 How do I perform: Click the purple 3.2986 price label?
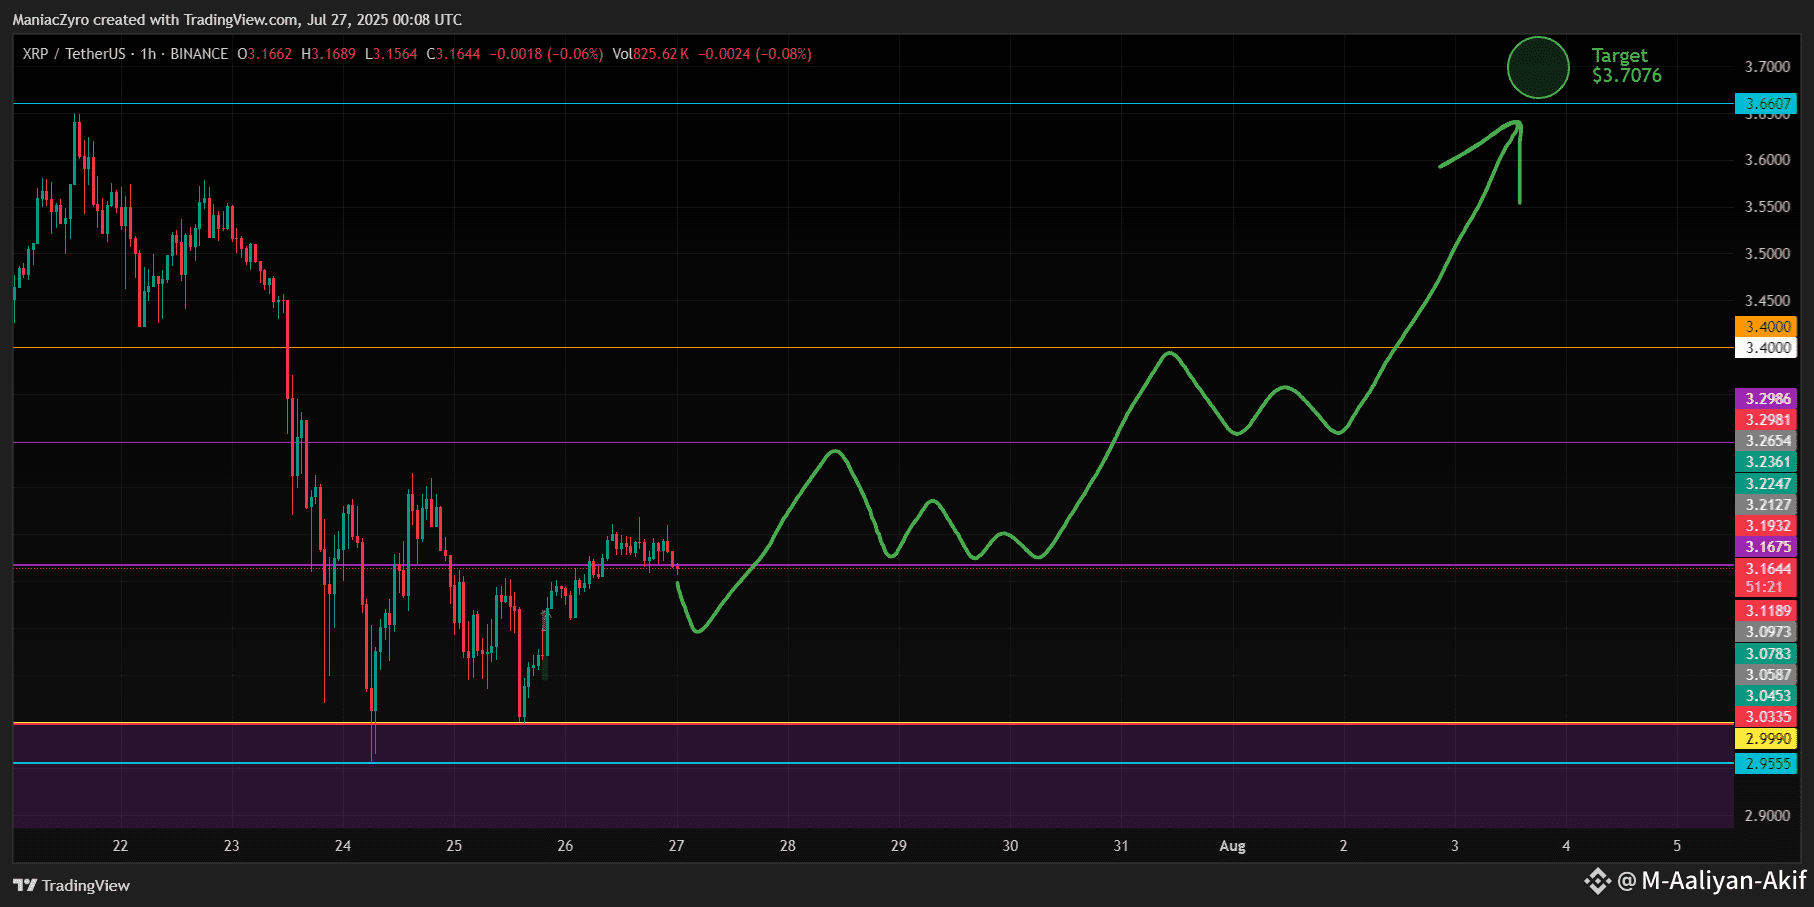pyautogui.click(x=1765, y=398)
